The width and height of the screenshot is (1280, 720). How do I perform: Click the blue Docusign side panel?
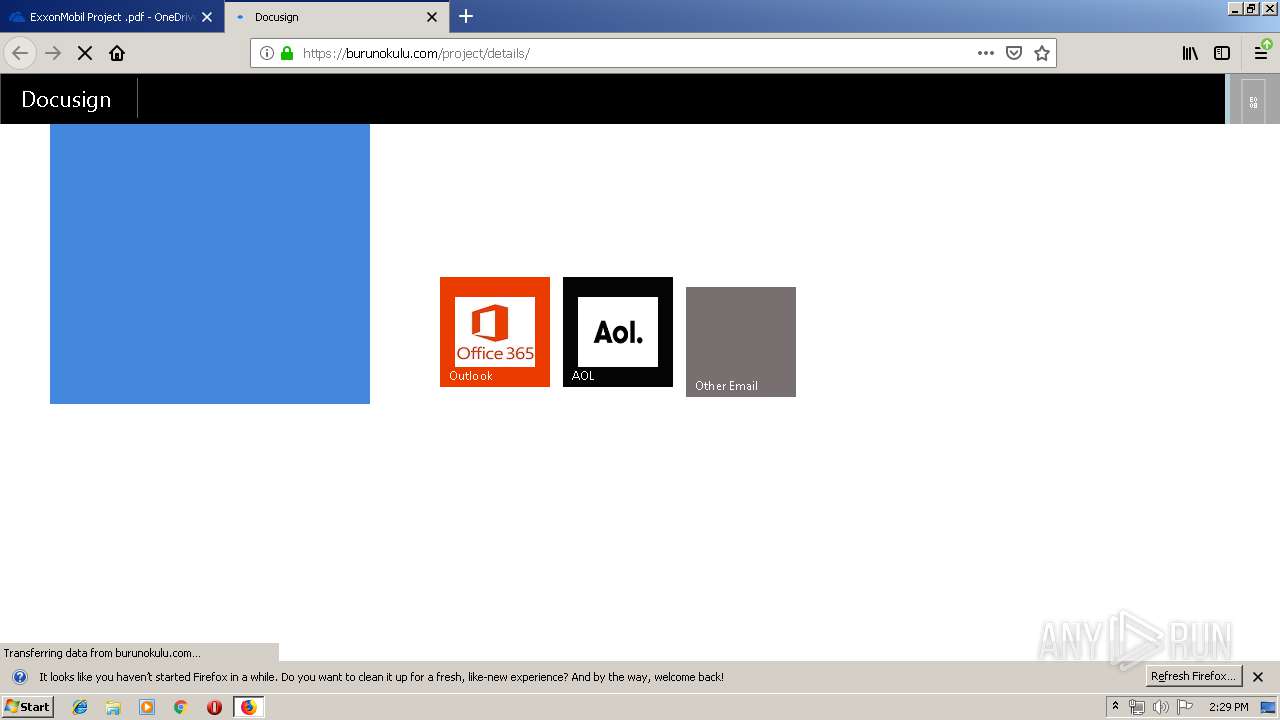click(x=210, y=264)
